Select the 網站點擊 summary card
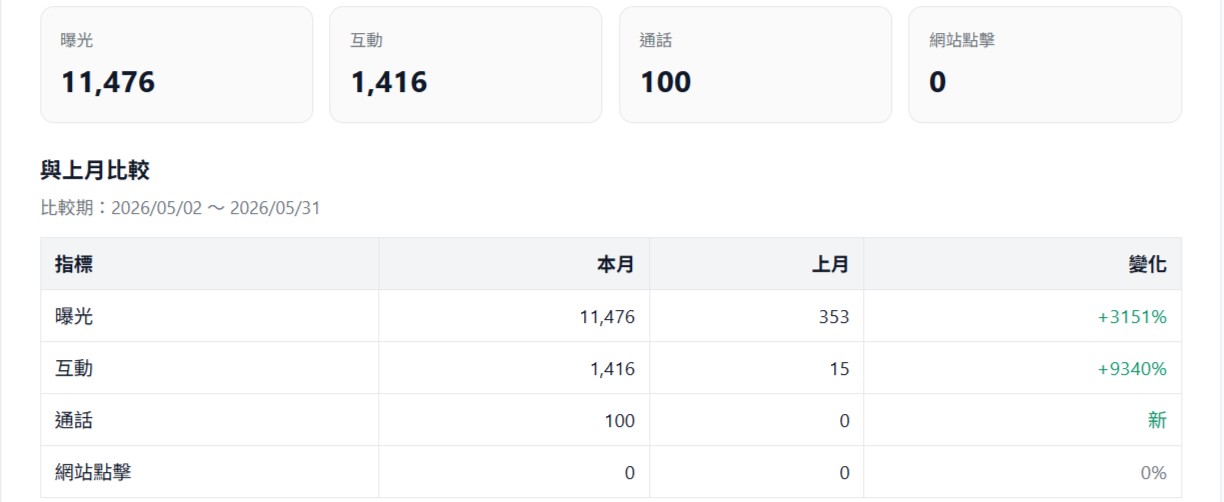 click(1045, 65)
